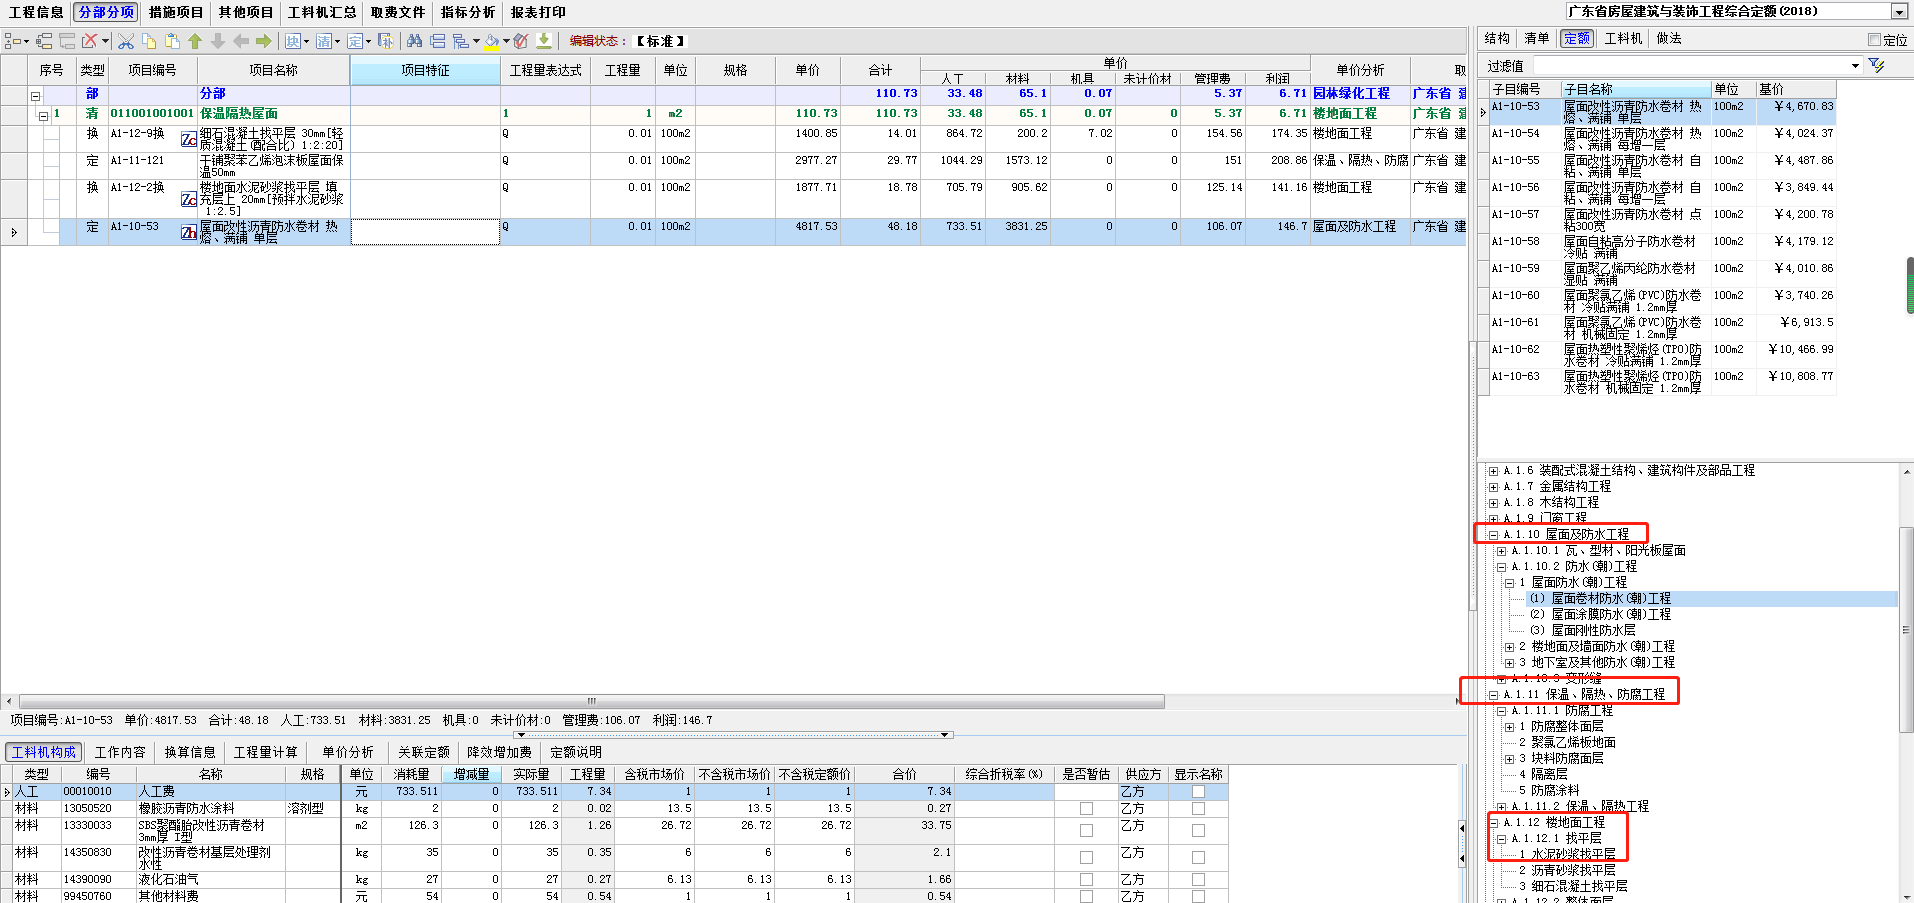Image resolution: width=1914 pixels, height=903 pixels.
Task: Select row 011001001001 保温隔热屋面
Action: pyautogui.click(x=735, y=114)
